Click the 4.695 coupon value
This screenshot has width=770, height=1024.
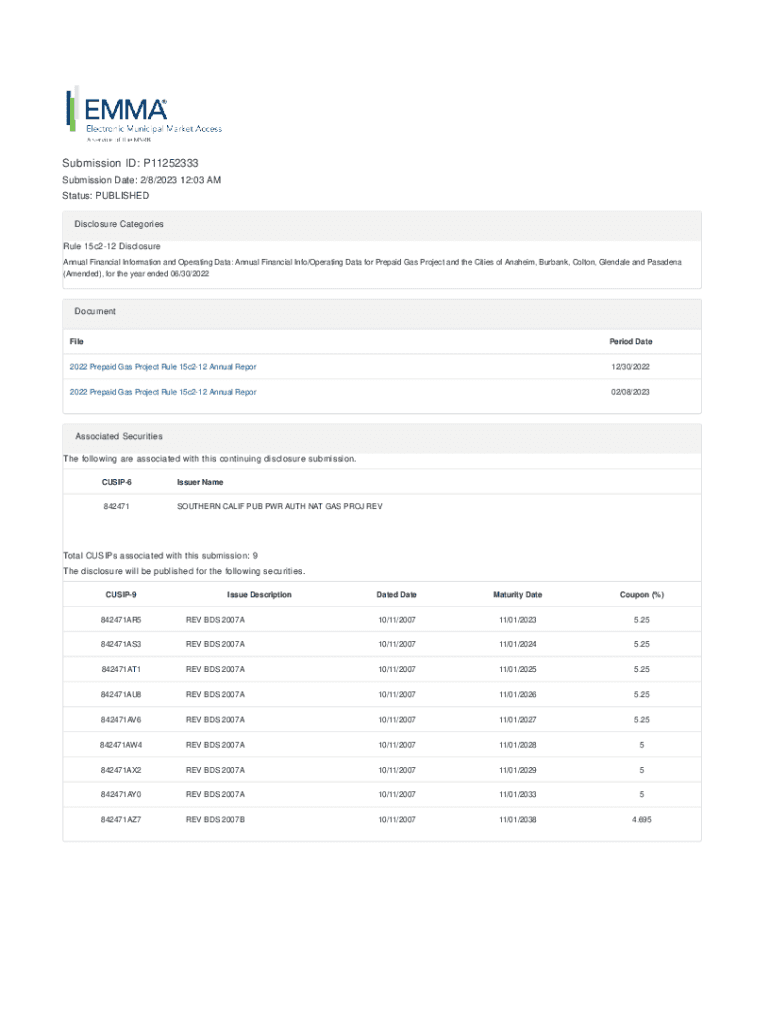tap(642, 820)
